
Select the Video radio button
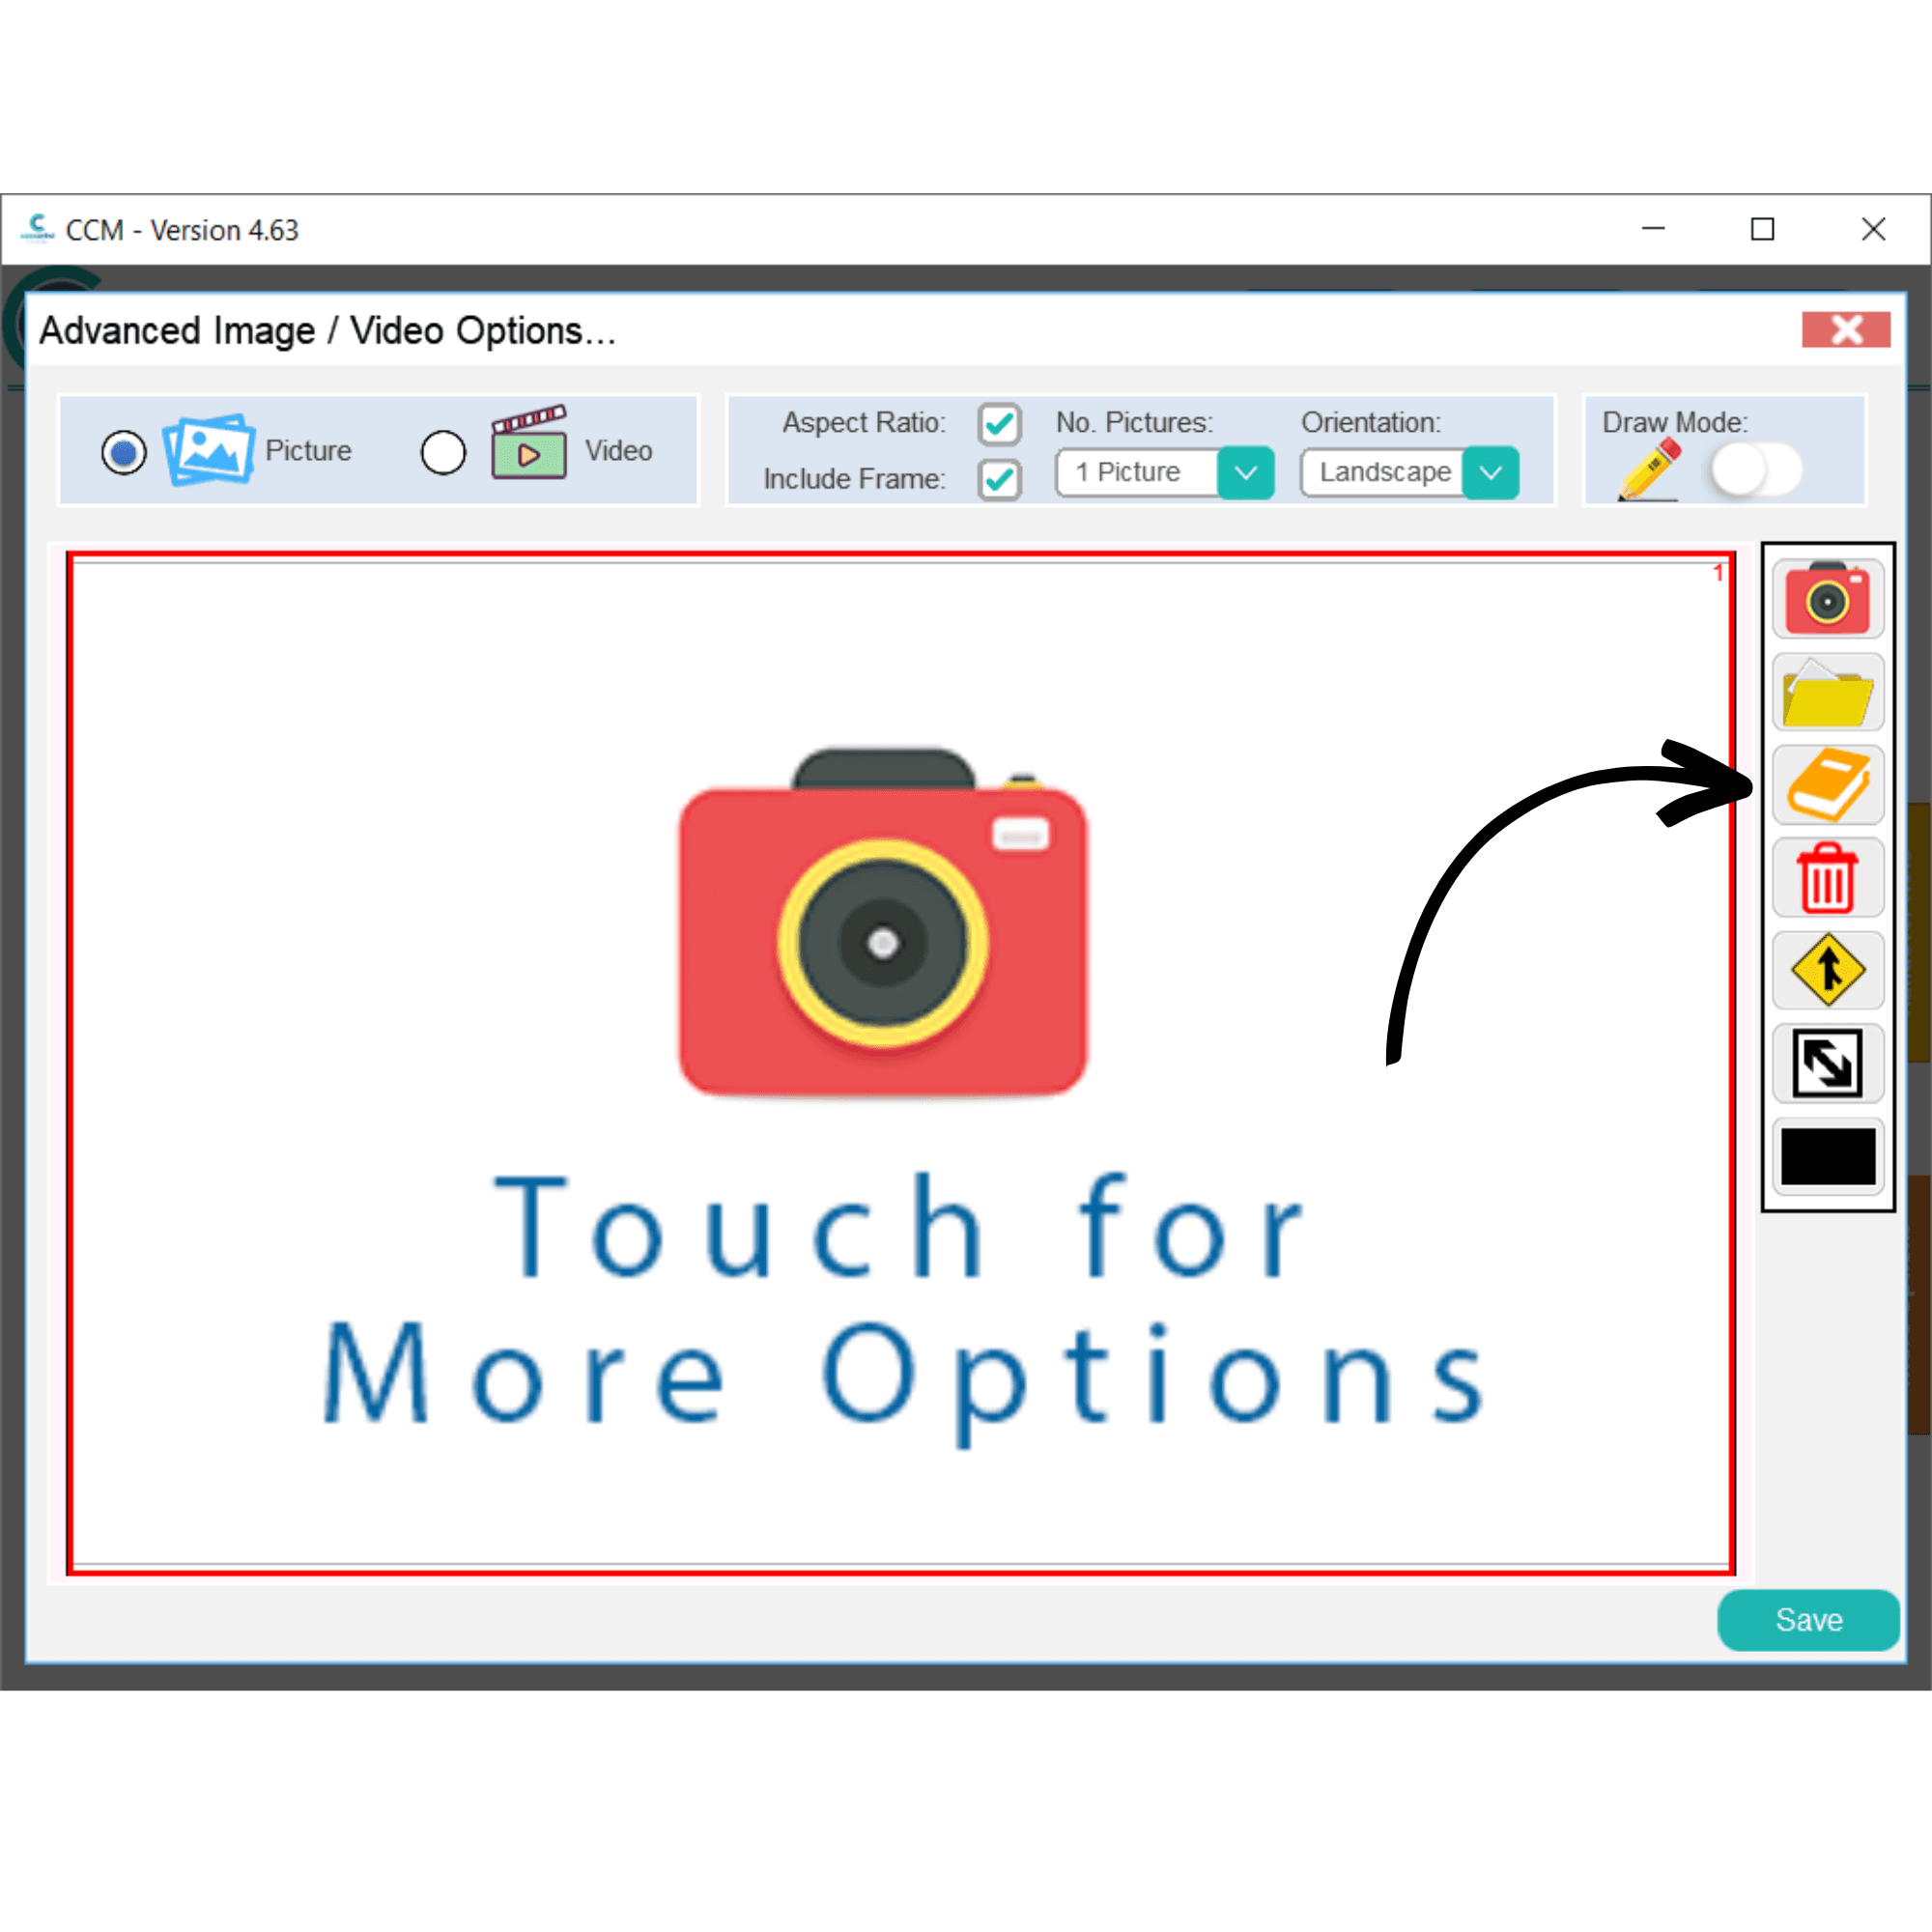(x=443, y=452)
